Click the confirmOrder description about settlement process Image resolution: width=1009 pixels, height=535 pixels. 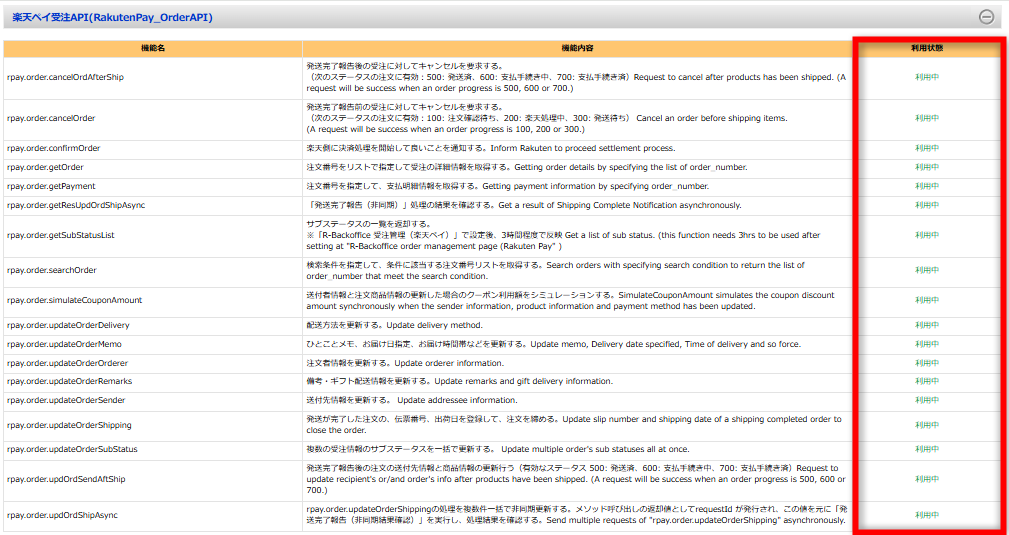pyautogui.click(x=490, y=148)
